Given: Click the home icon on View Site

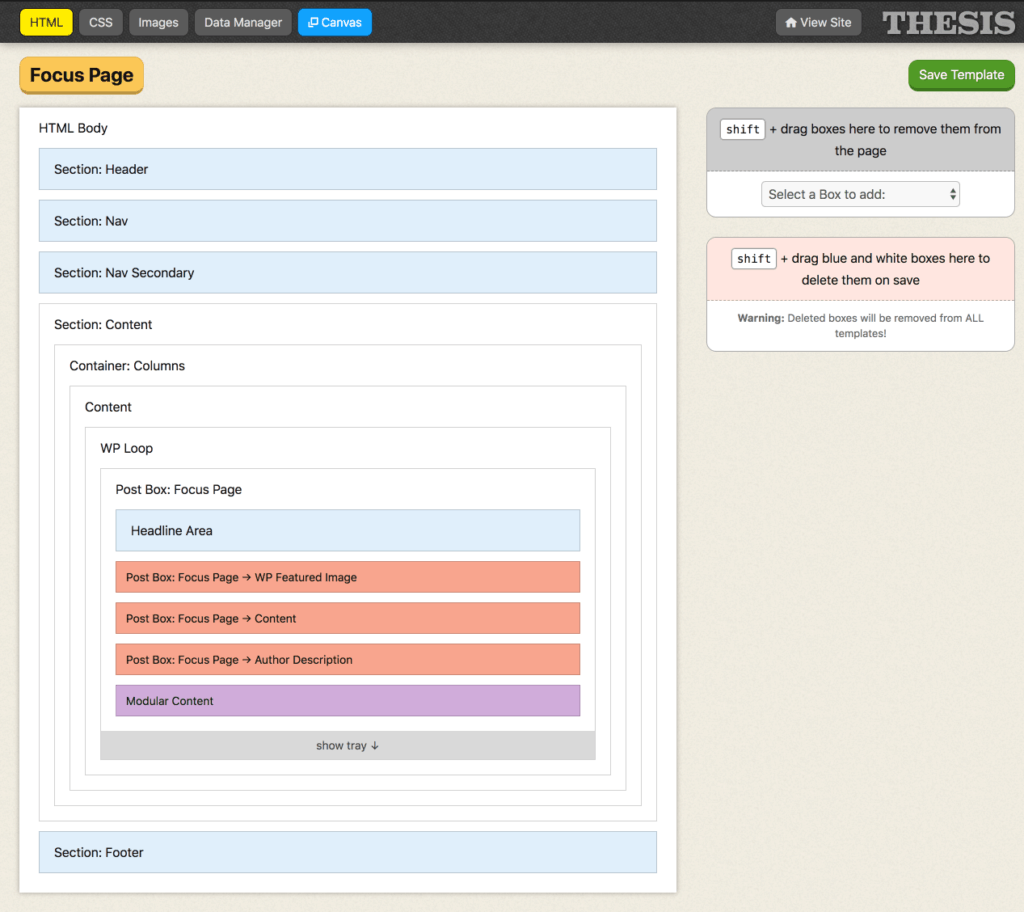Looking at the screenshot, I should click(793, 21).
